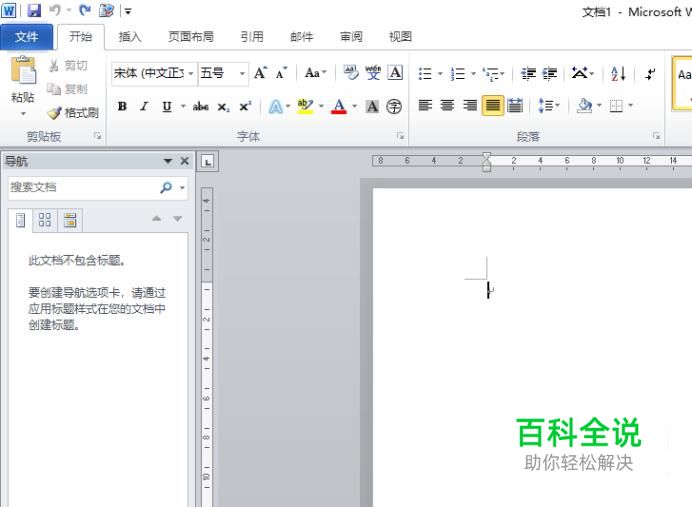Click the Undo arrow icon

(55, 10)
